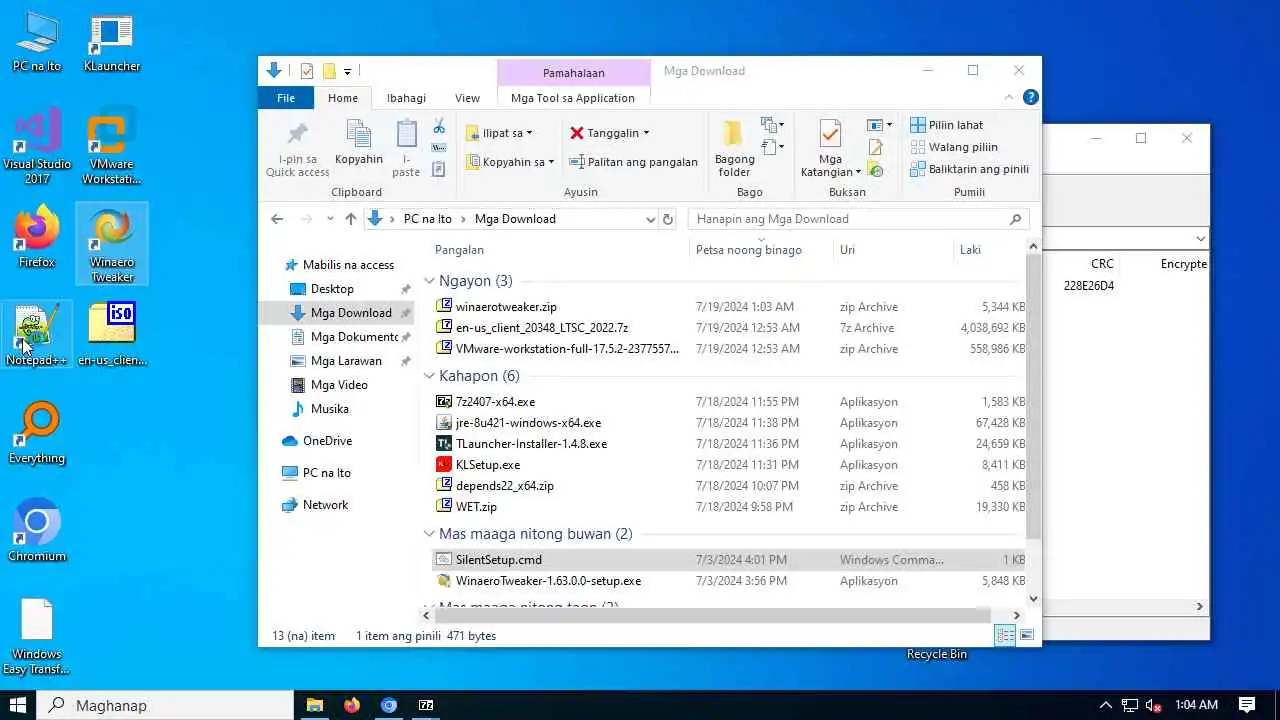This screenshot has height=720, width=1280.
Task: Expand the Ilipat sa dropdown
Action: tap(529, 133)
